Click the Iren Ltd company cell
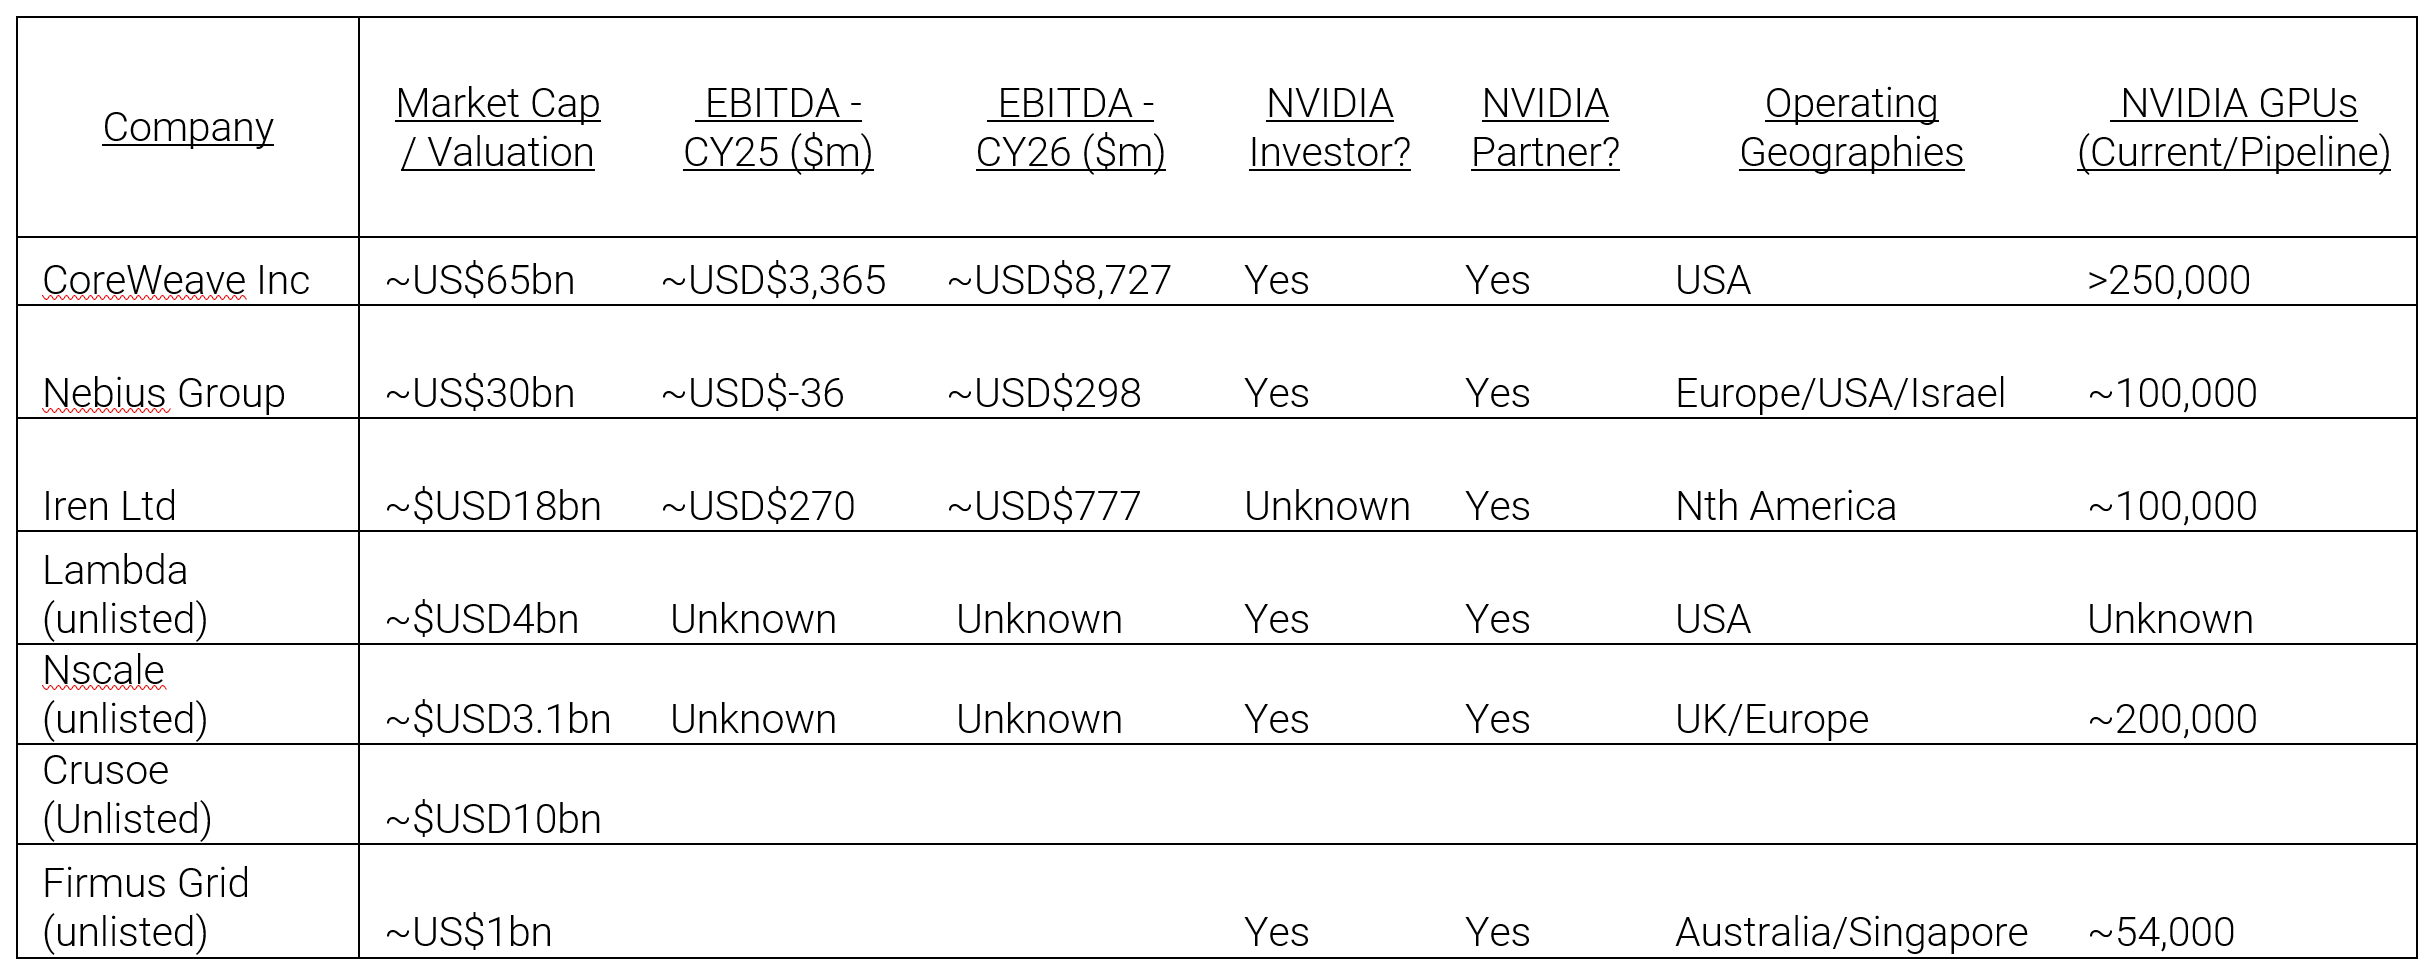 pos(109,506)
